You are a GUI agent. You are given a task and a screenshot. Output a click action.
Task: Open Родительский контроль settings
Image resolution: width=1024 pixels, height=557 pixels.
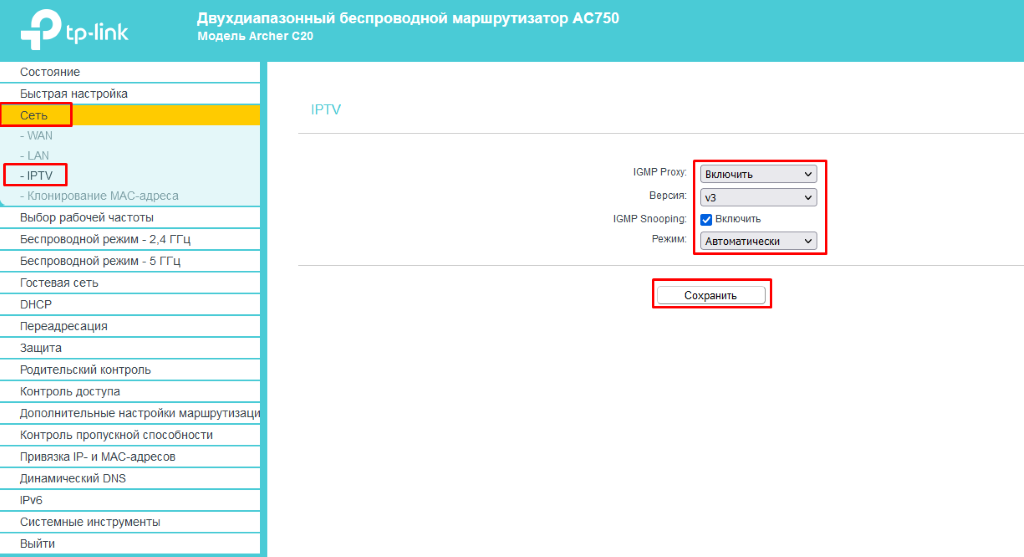point(130,370)
